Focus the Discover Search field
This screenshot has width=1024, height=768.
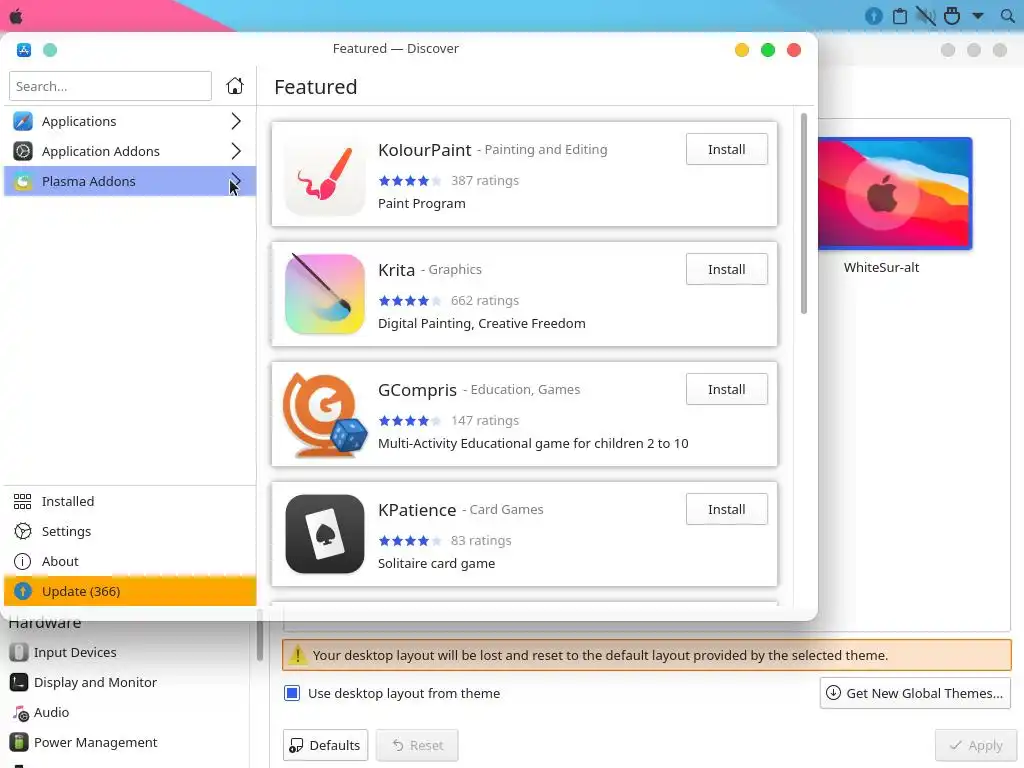click(110, 86)
